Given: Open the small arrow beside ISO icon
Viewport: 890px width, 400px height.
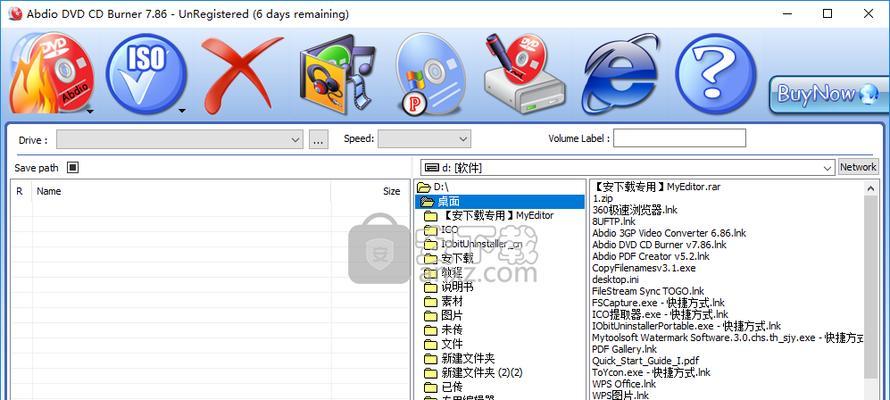Looking at the screenshot, I should [182, 111].
